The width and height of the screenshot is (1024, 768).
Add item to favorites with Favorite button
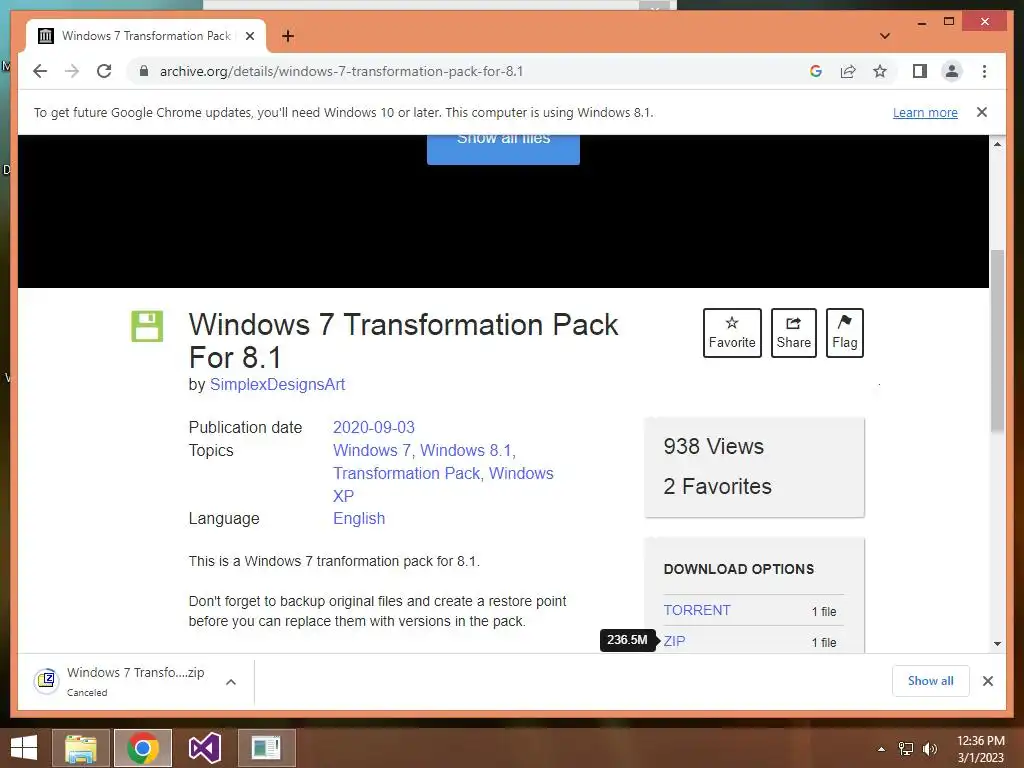tap(732, 333)
